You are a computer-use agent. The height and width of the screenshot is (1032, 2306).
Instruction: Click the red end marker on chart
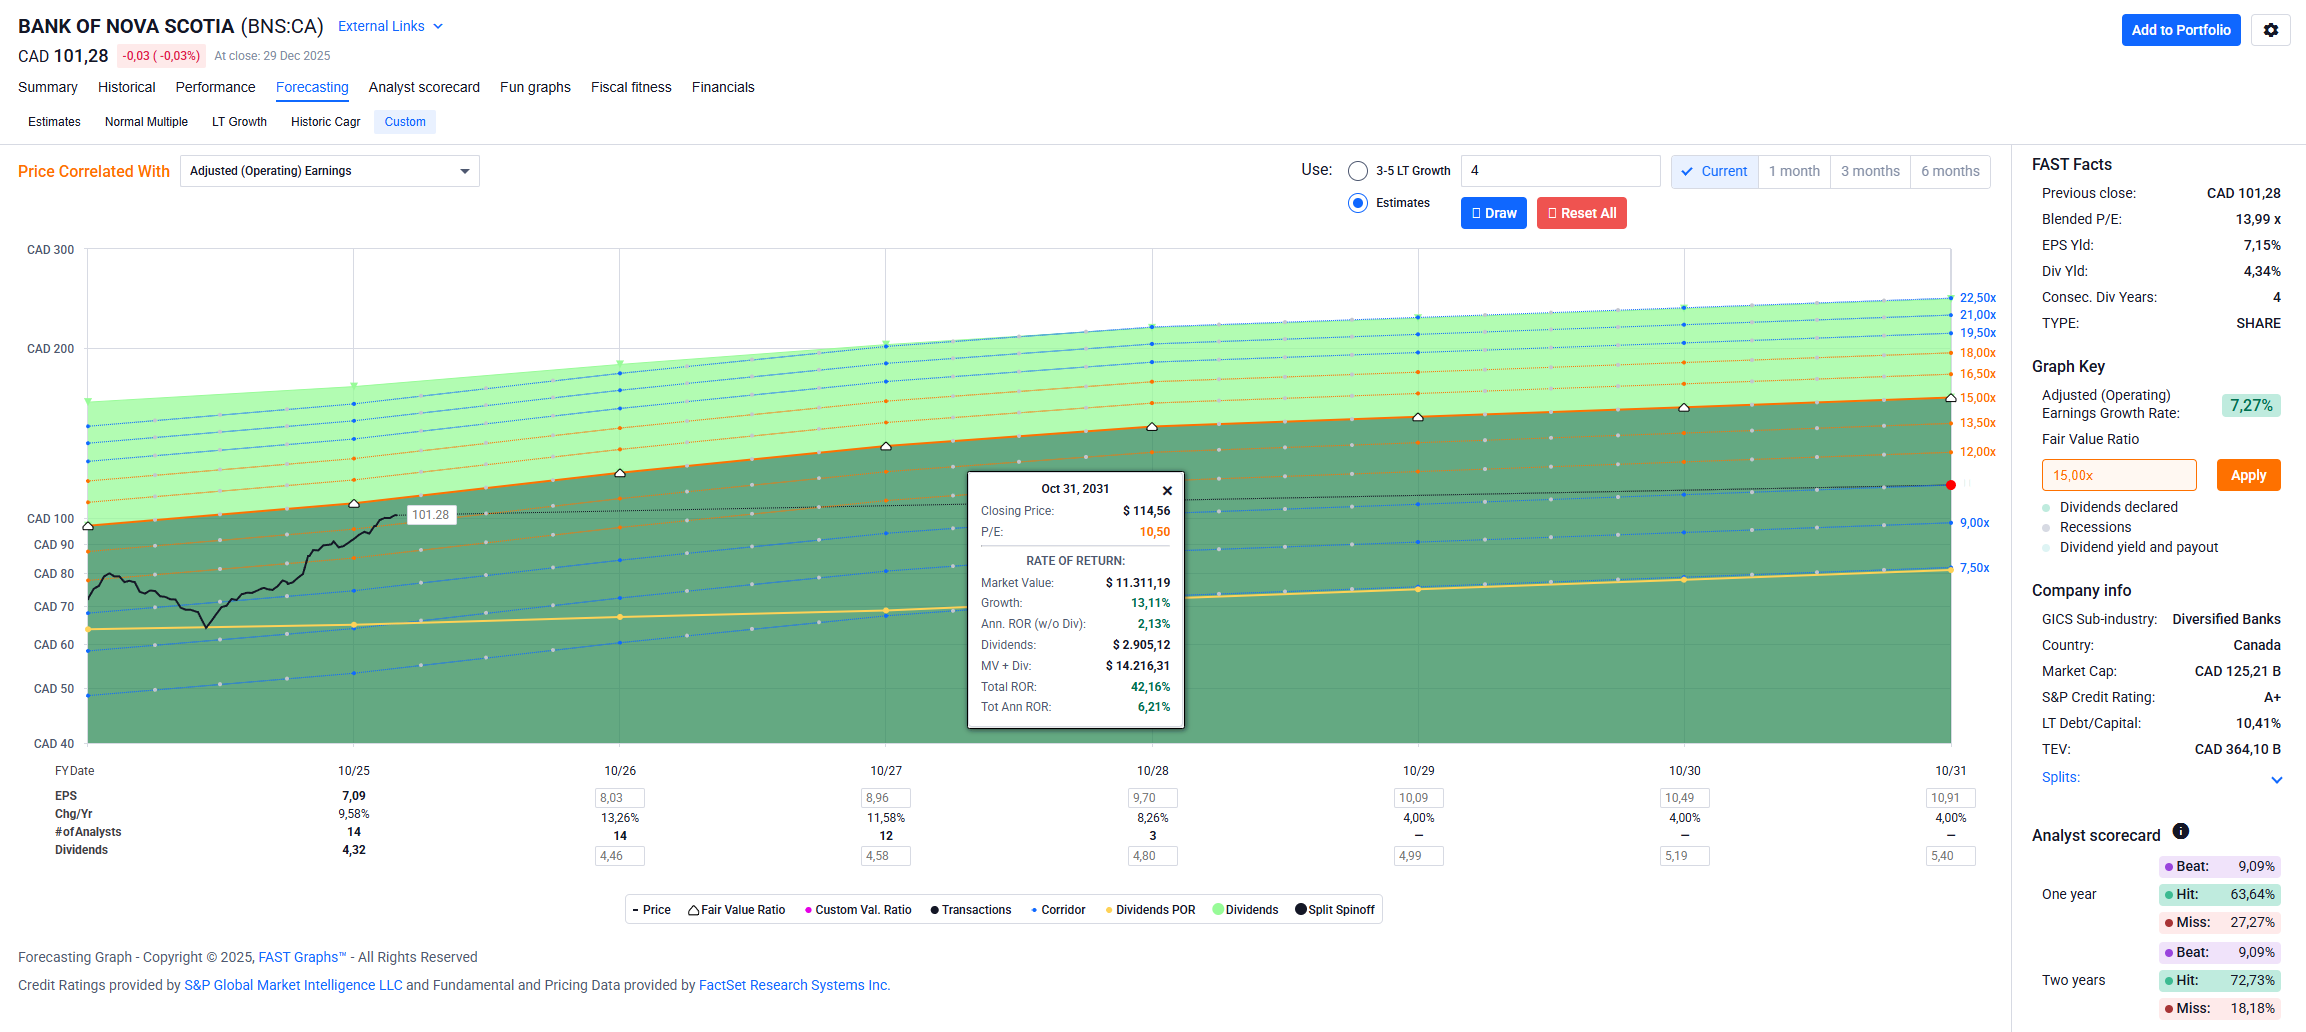click(x=1951, y=485)
